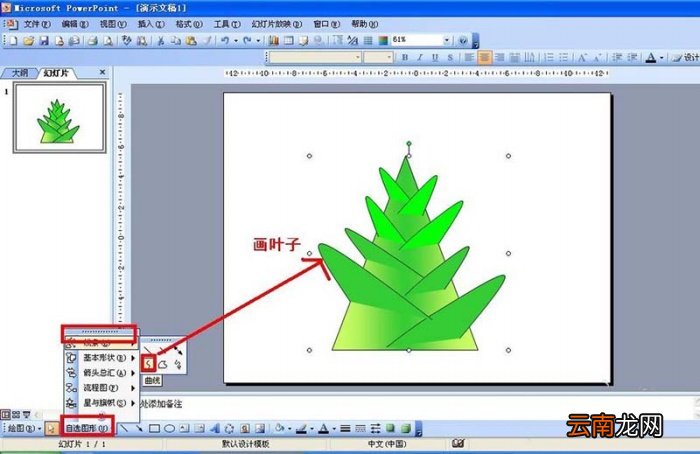The width and height of the screenshot is (700, 454).
Task: Select the Rectangle drawing tool
Action: click(x=154, y=429)
